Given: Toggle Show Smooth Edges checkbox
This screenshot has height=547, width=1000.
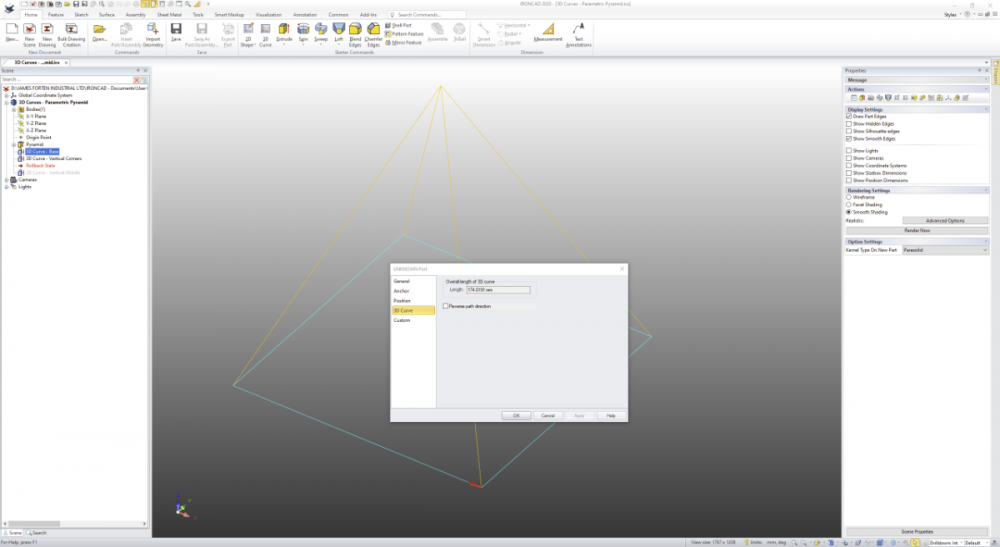Looking at the screenshot, I should 849,138.
